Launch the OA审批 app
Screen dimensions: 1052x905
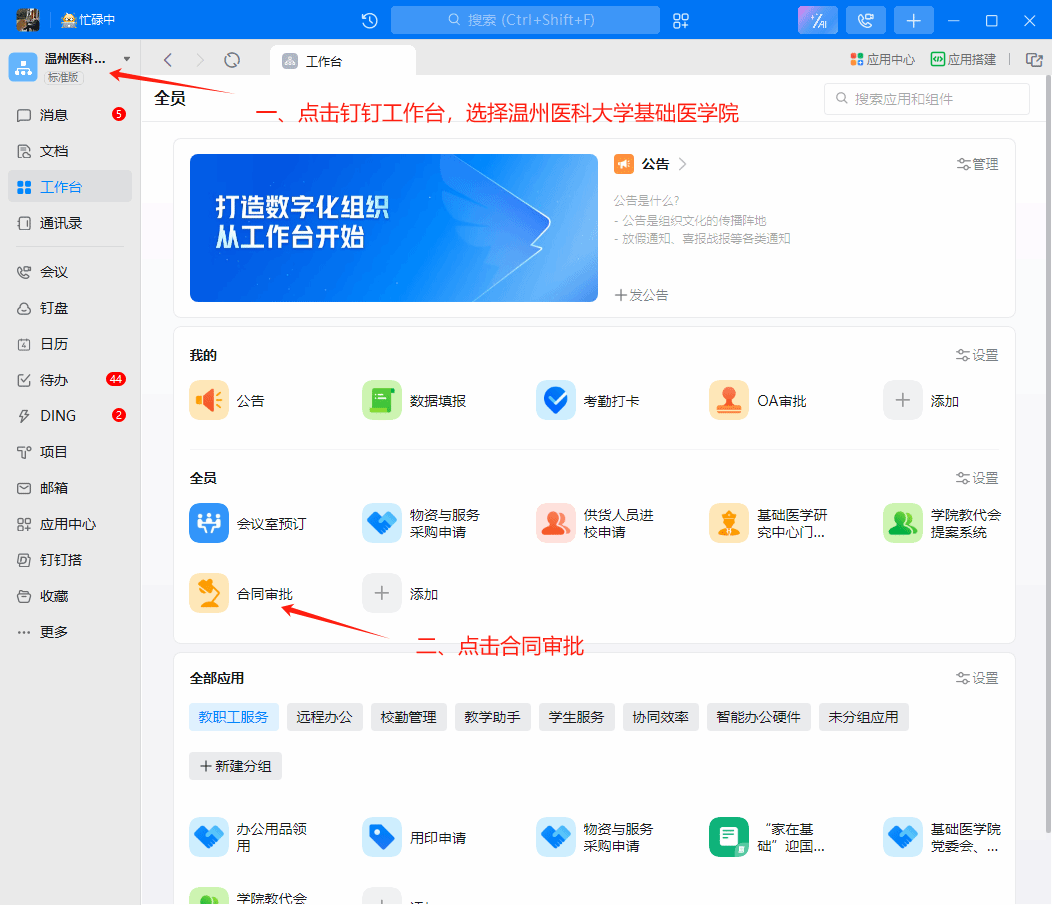(x=729, y=400)
